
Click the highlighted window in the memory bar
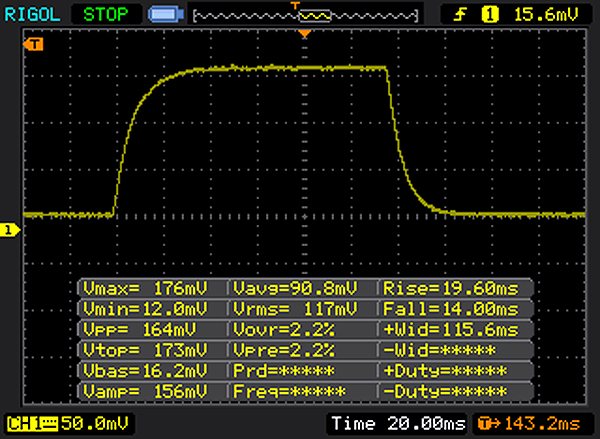pyautogui.click(x=315, y=16)
